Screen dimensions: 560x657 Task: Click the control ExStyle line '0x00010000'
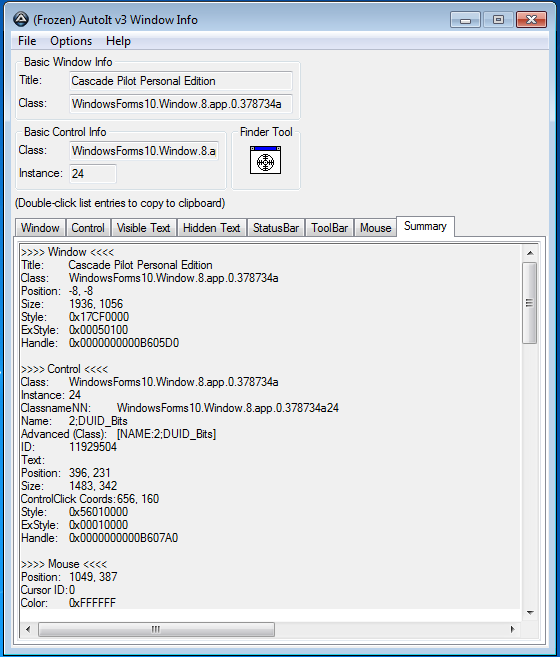(75, 525)
